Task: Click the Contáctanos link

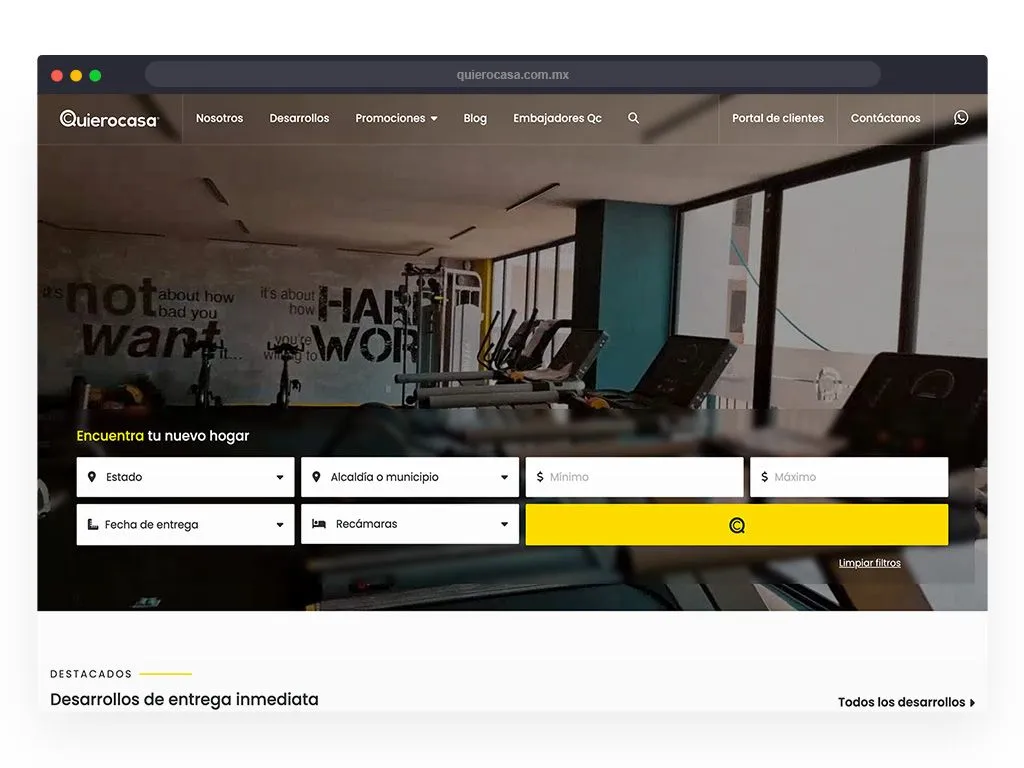Action: pyautogui.click(x=885, y=118)
